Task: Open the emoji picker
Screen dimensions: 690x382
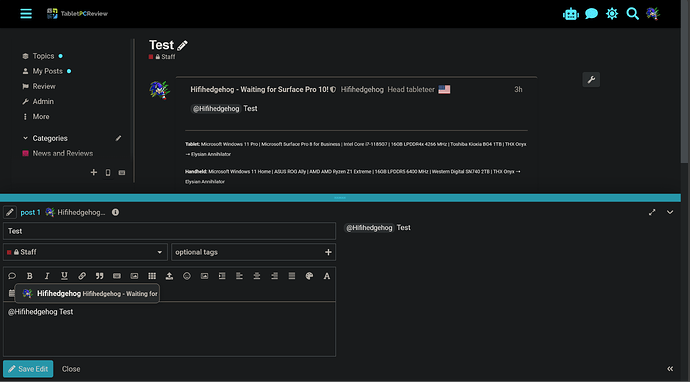Action: [187, 276]
